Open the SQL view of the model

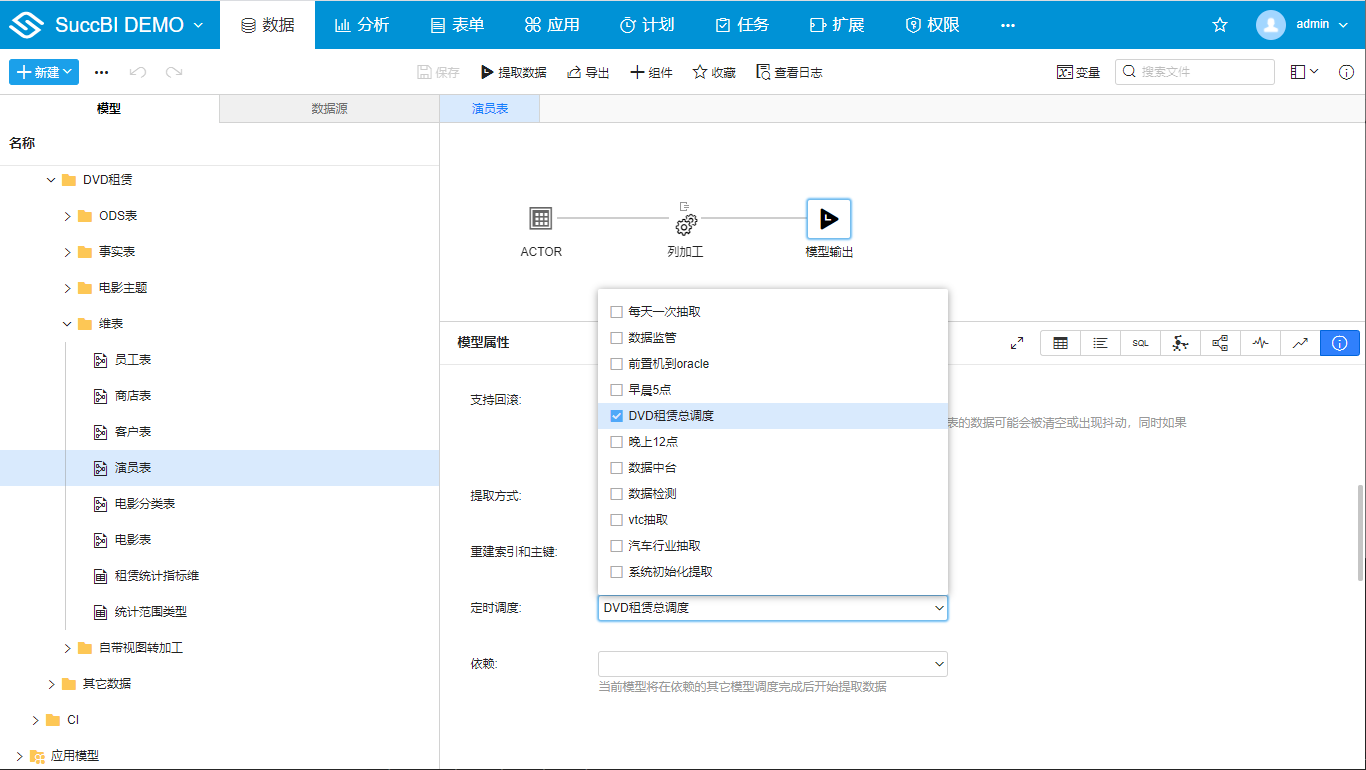(1140, 343)
